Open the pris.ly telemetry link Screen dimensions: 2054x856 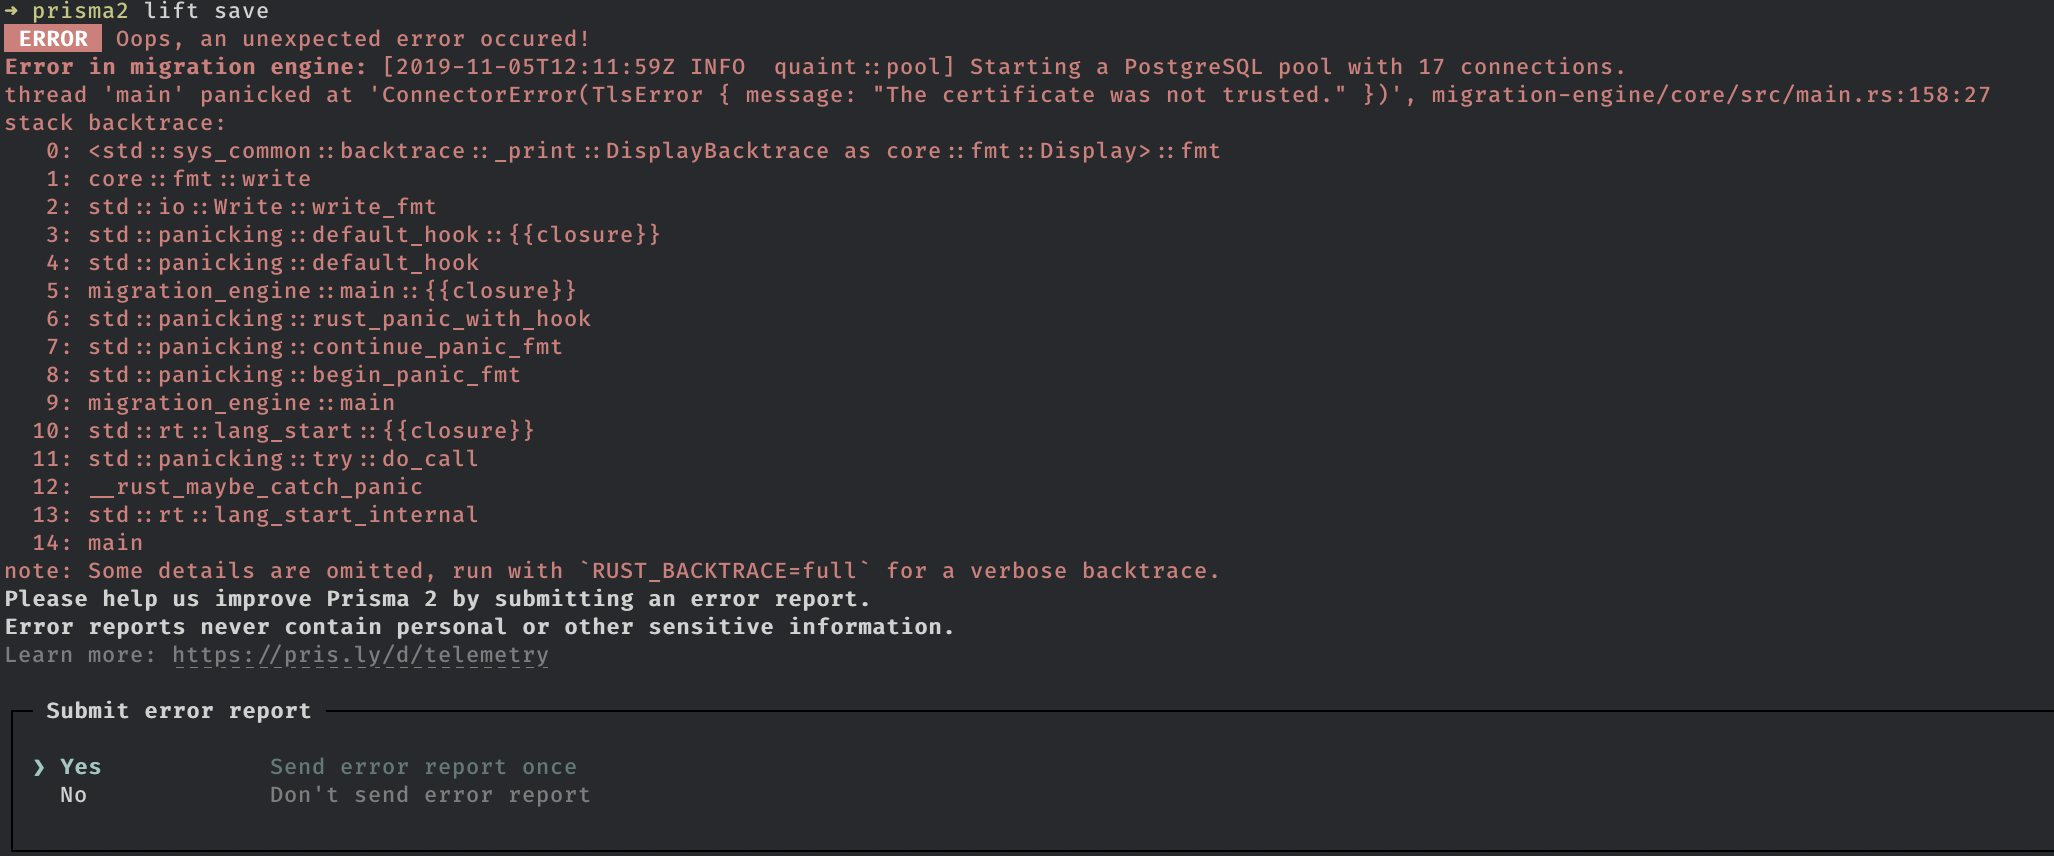point(360,655)
